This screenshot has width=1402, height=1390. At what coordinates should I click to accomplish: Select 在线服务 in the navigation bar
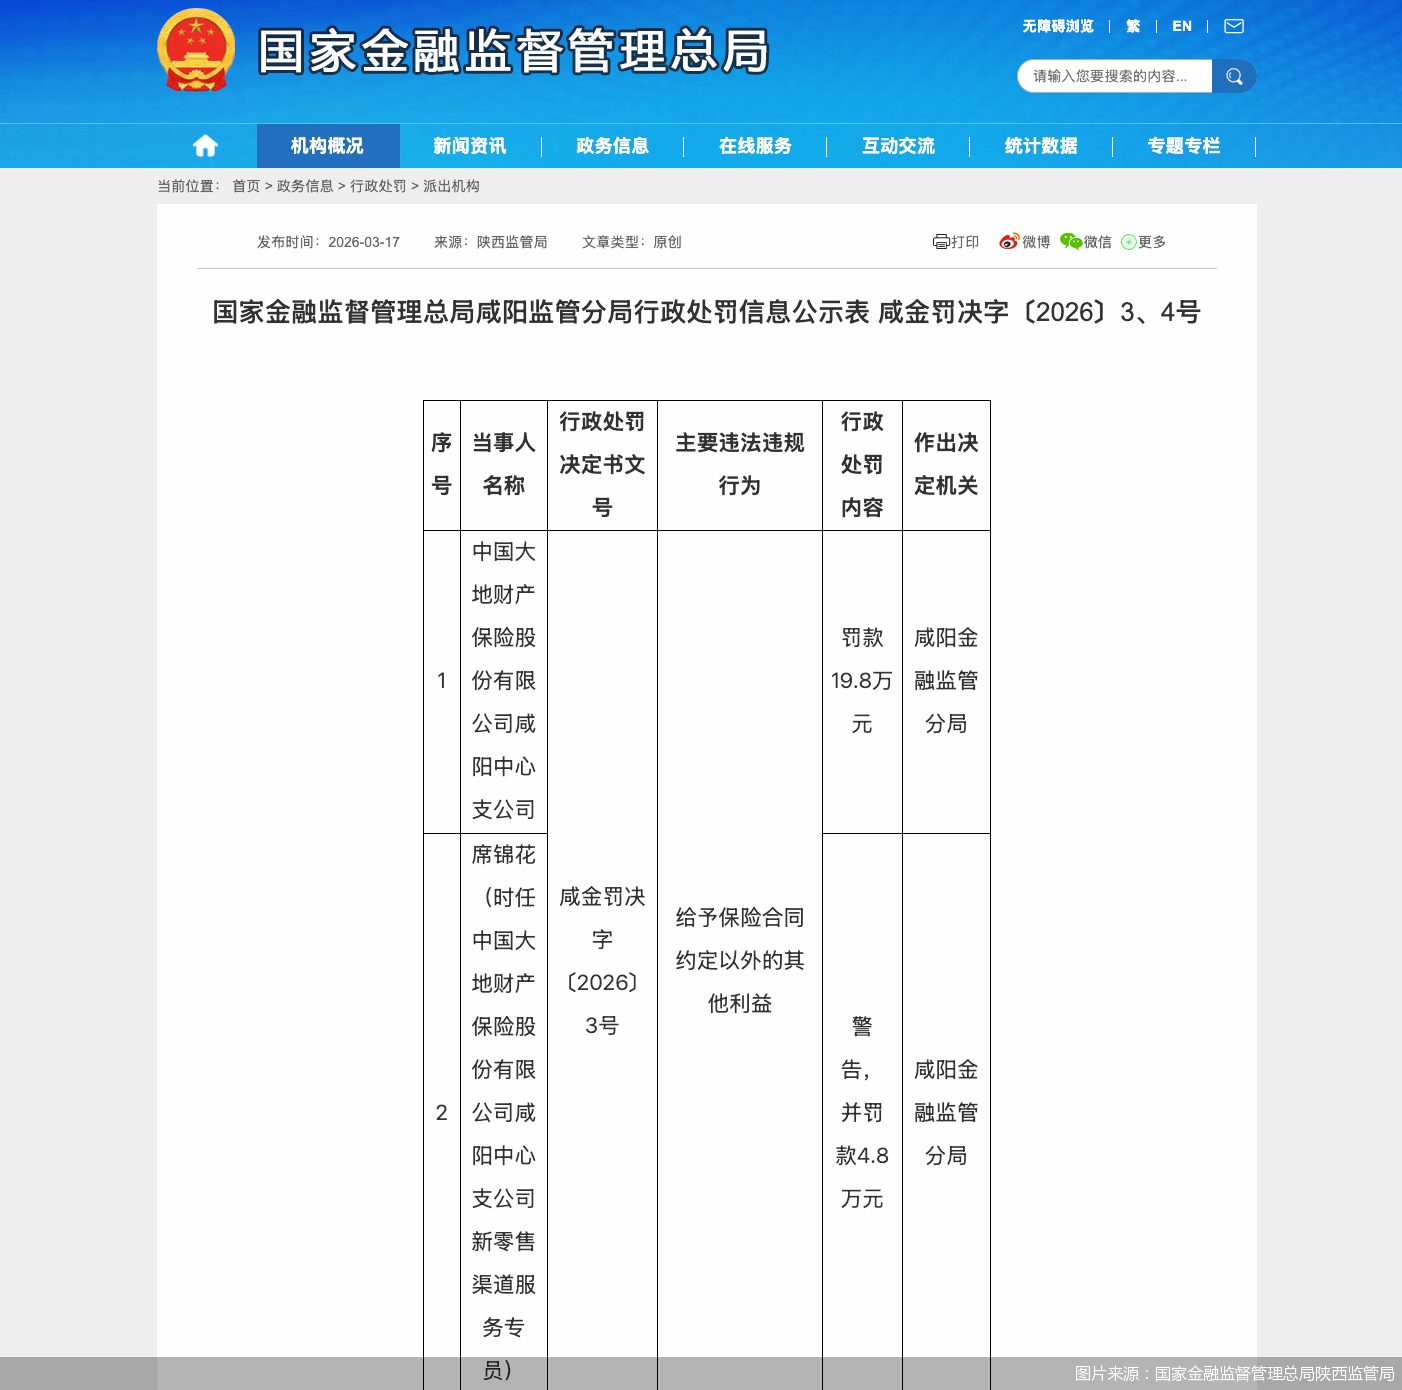[755, 145]
